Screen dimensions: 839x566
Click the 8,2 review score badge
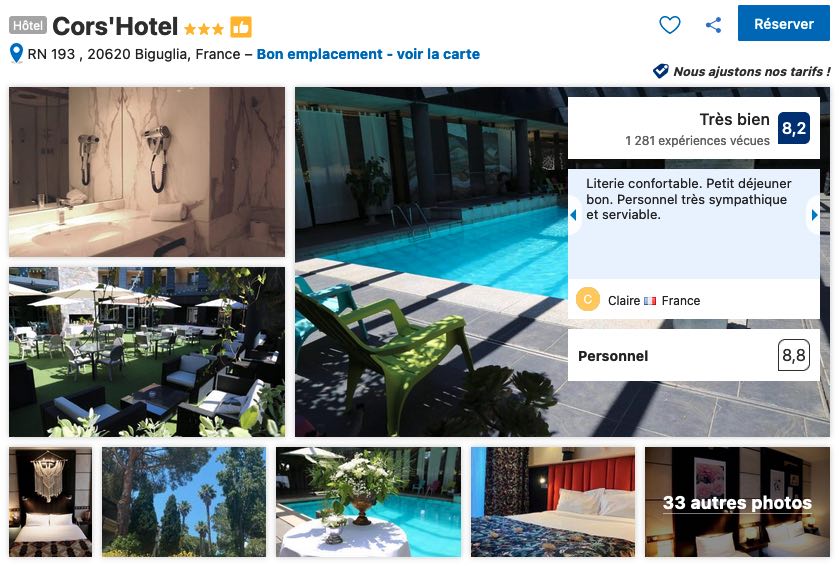[x=794, y=128]
